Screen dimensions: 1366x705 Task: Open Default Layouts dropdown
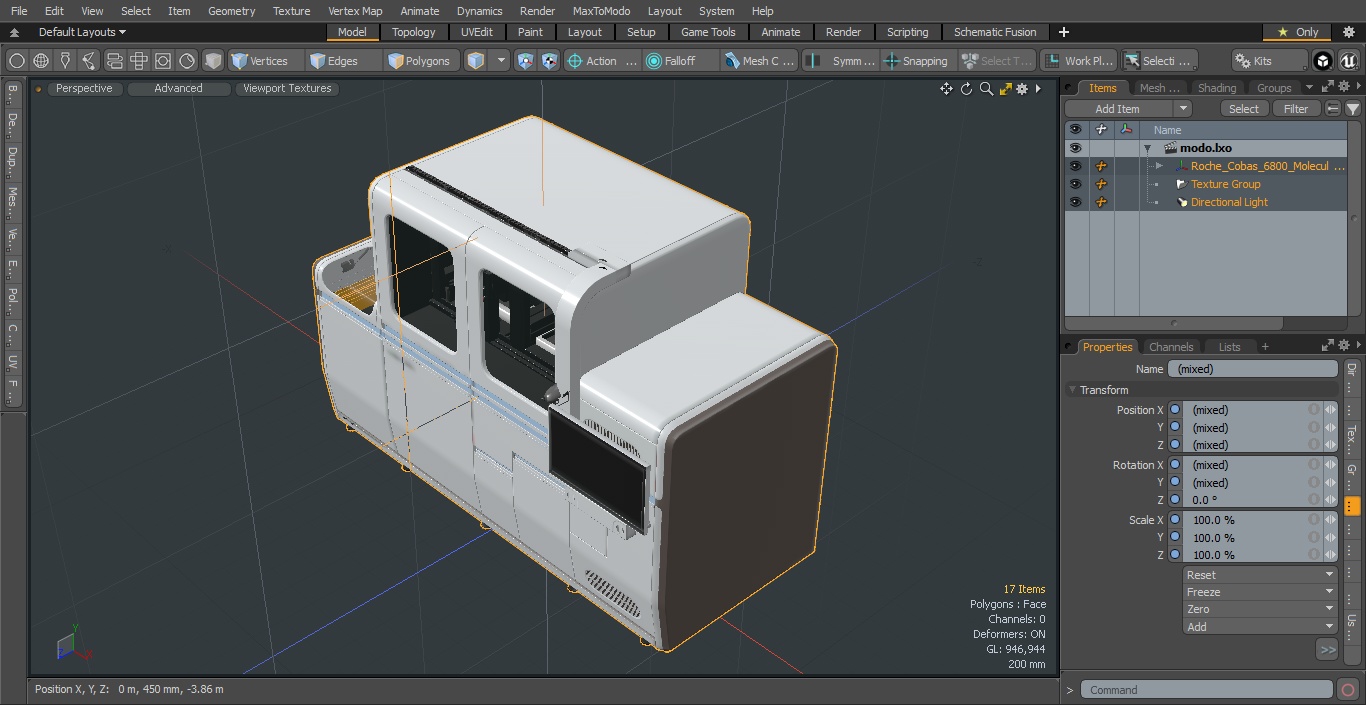point(82,32)
